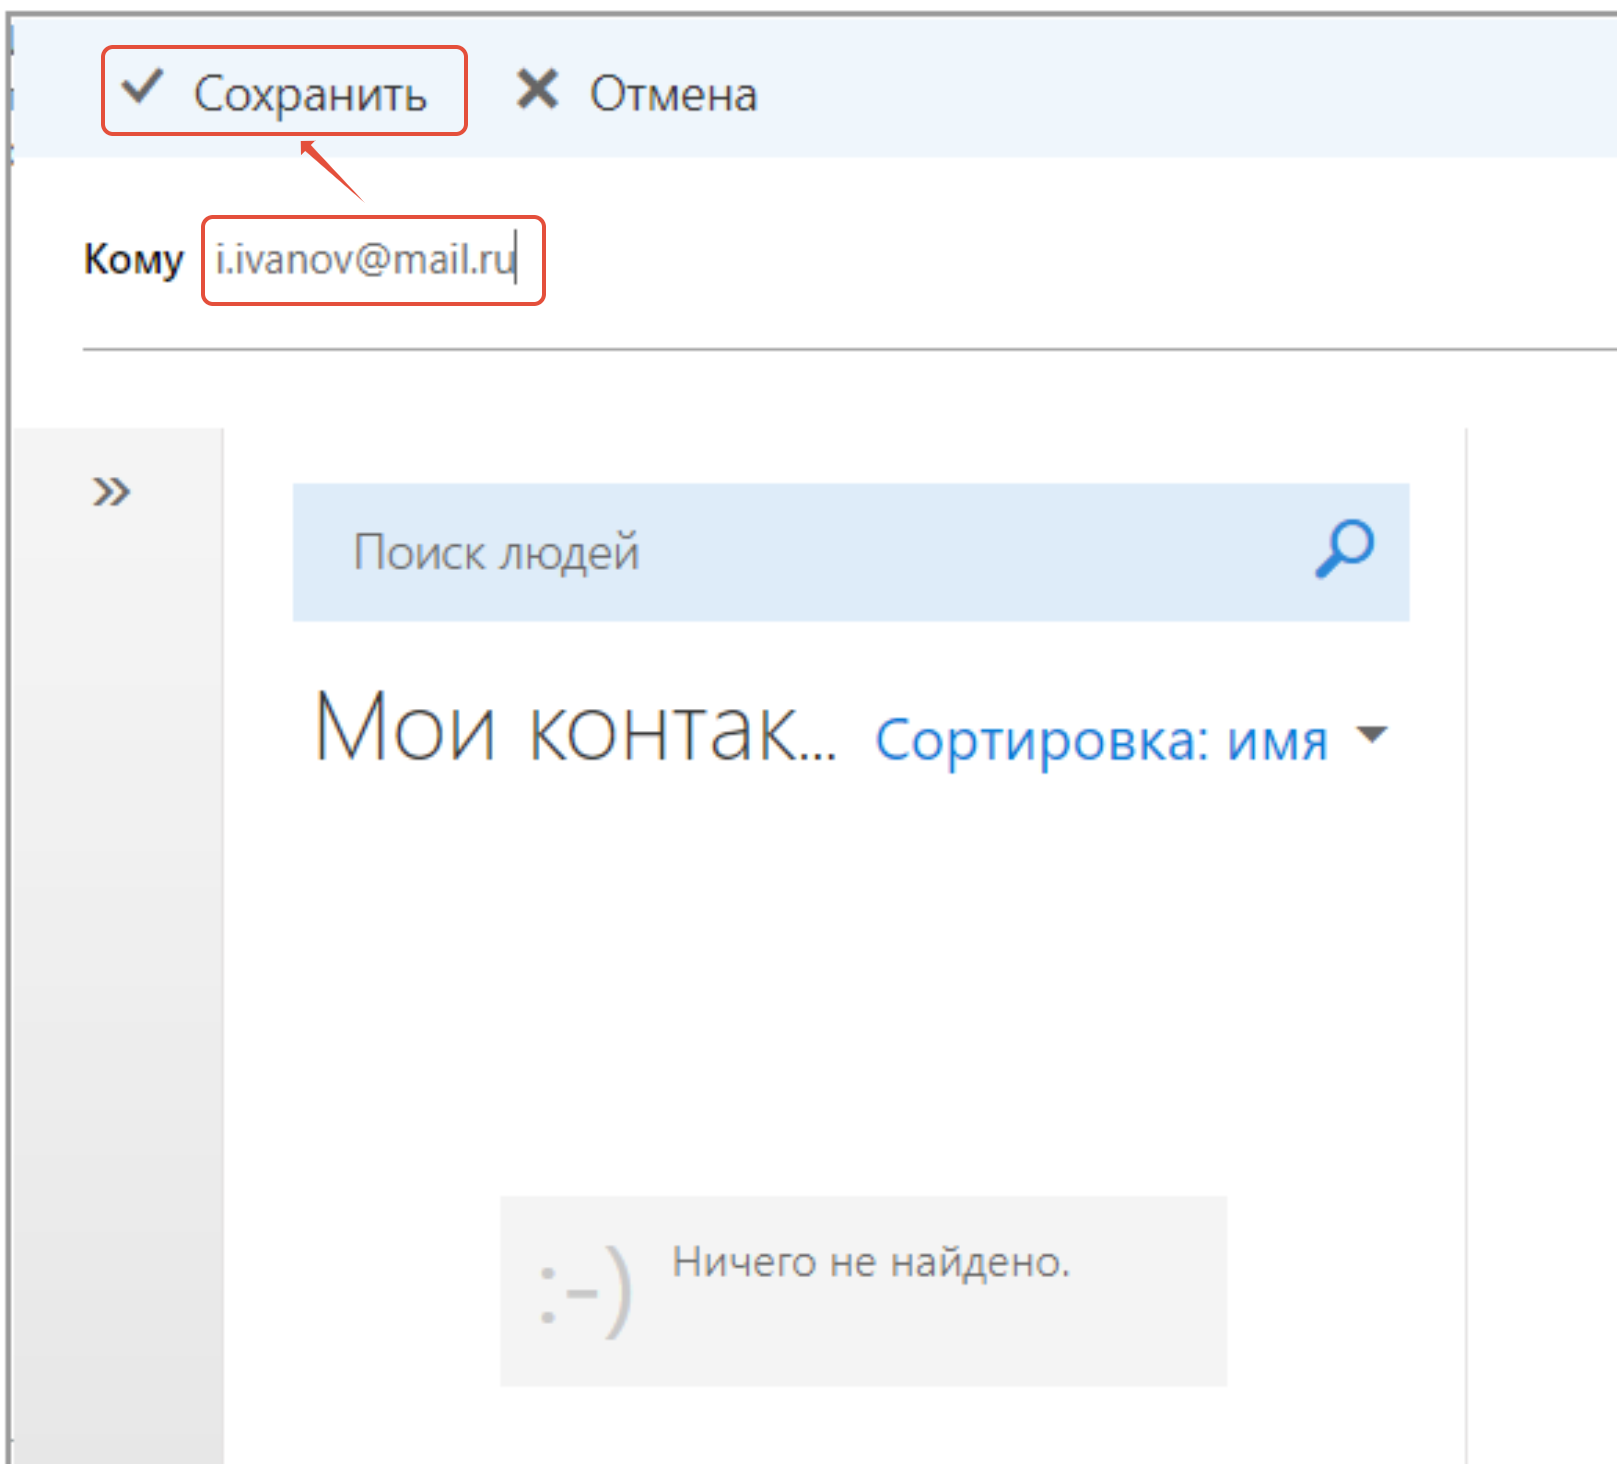
Task: Expand the sidebar with double chevron
Action: click(x=111, y=492)
